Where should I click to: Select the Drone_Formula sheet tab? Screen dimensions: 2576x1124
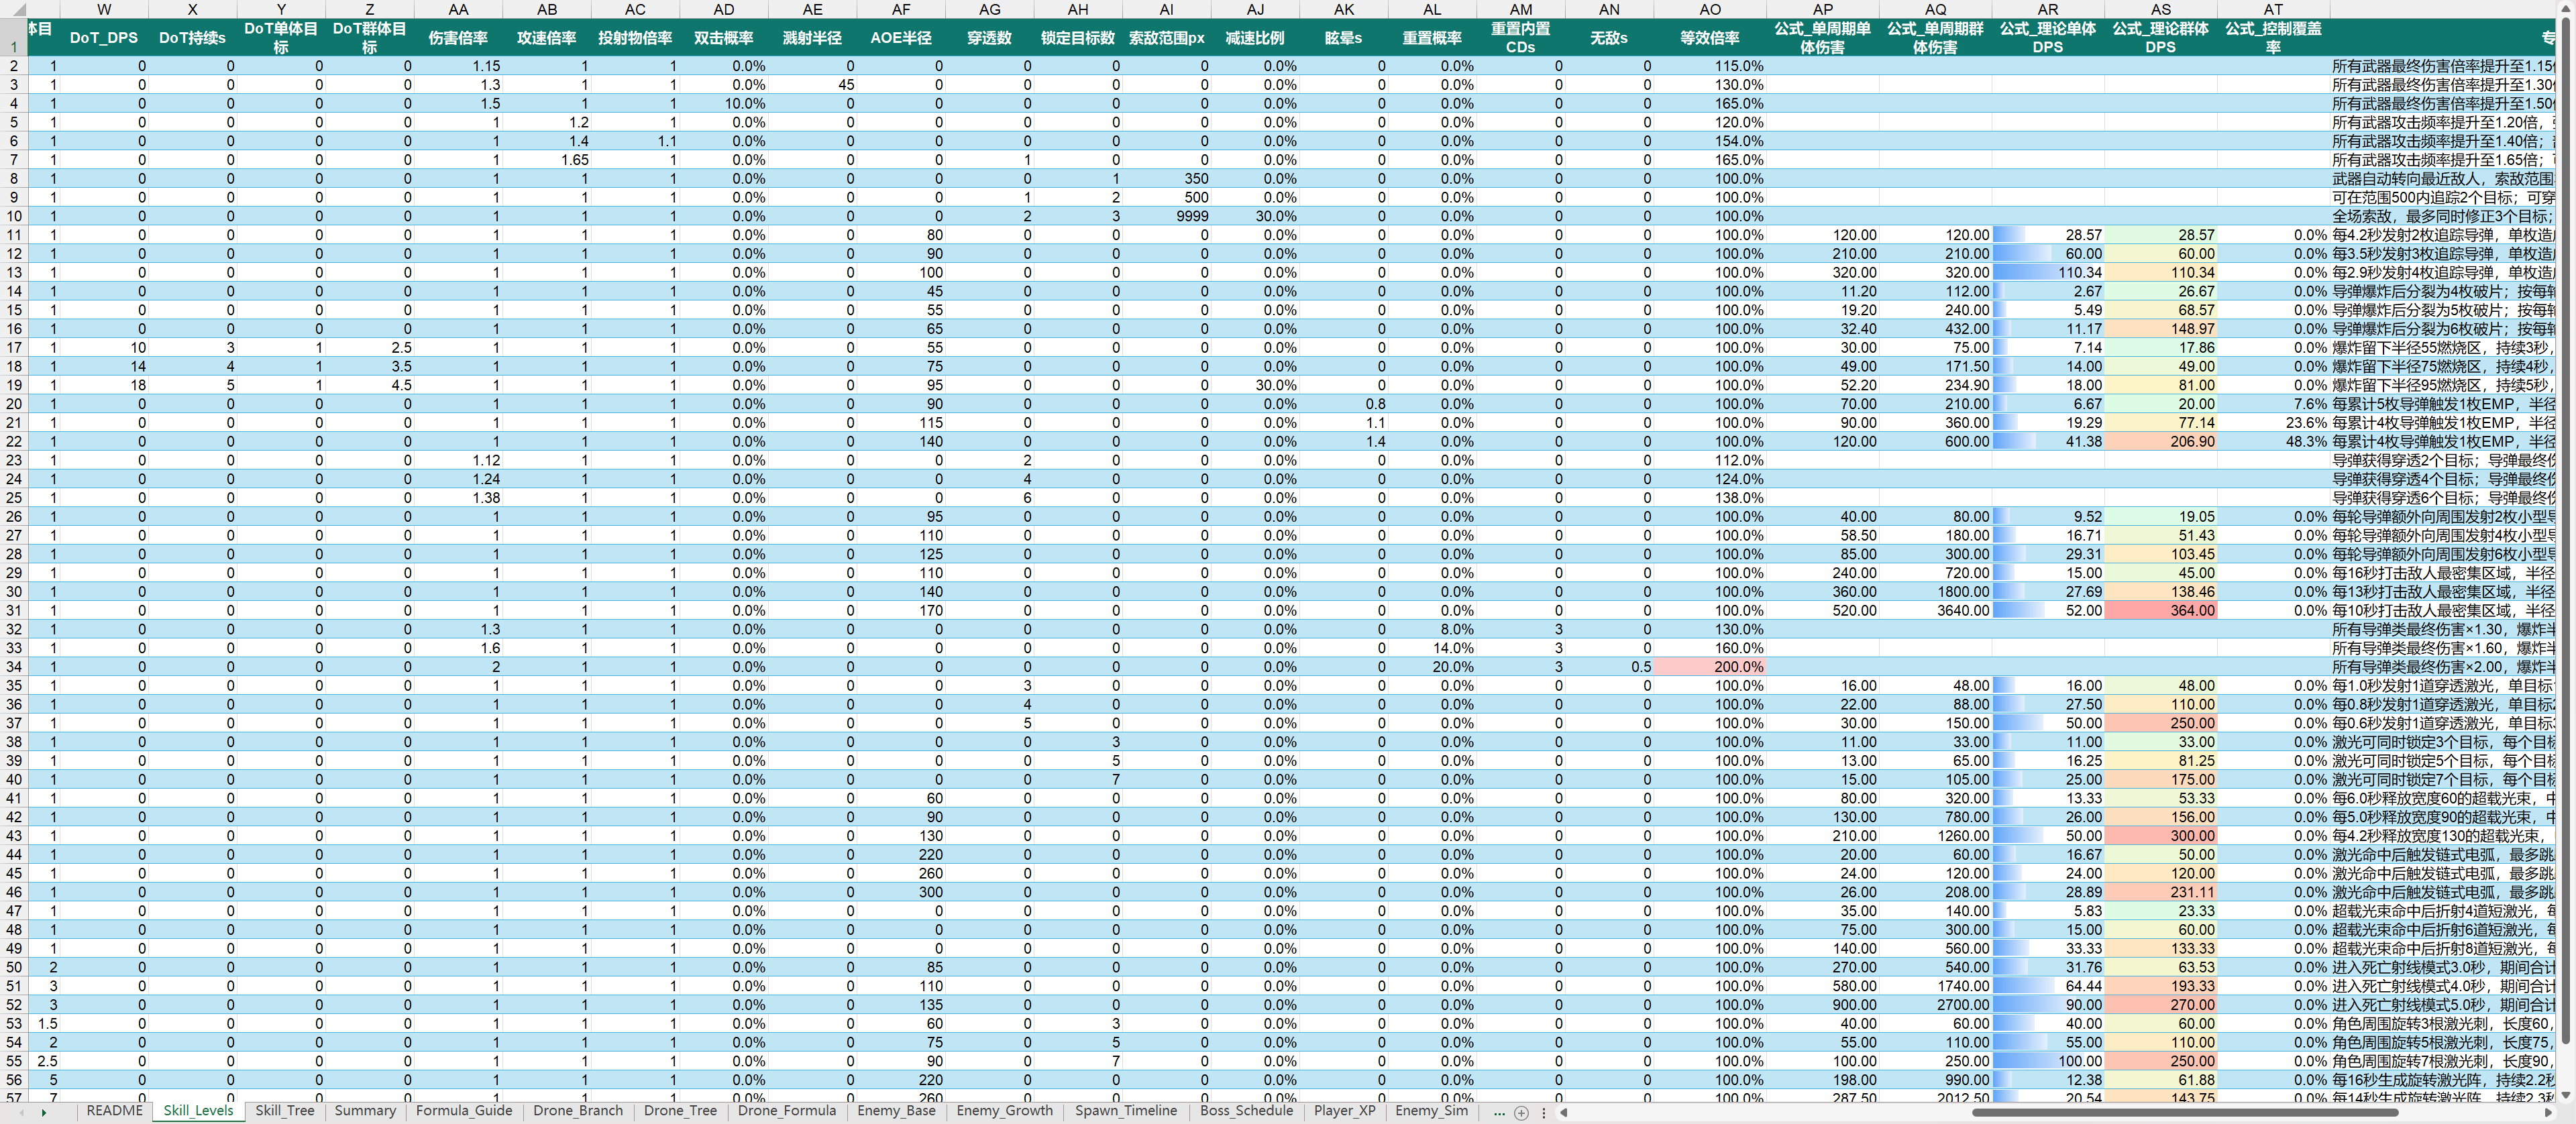pyautogui.click(x=787, y=1111)
